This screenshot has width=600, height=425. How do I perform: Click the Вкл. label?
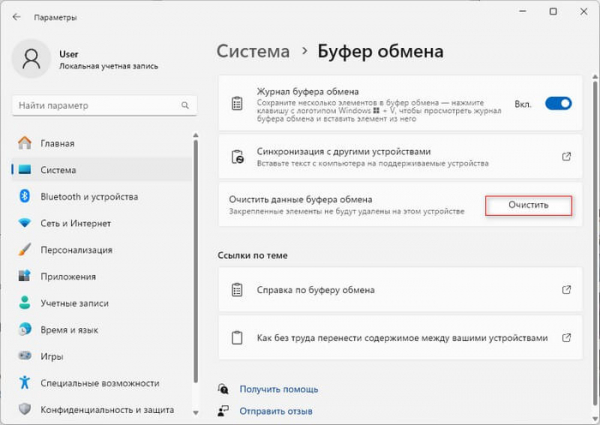(523, 104)
